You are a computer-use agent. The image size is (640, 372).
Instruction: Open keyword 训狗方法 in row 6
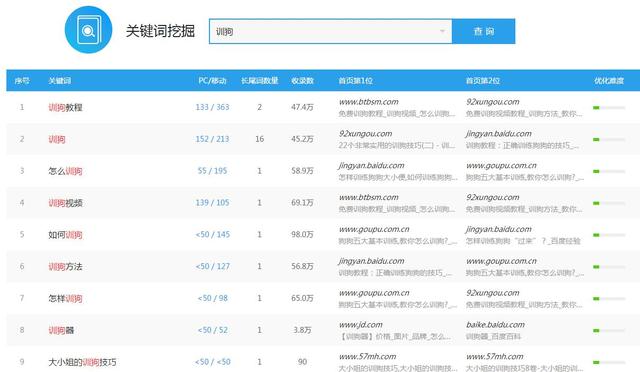[x=65, y=267]
